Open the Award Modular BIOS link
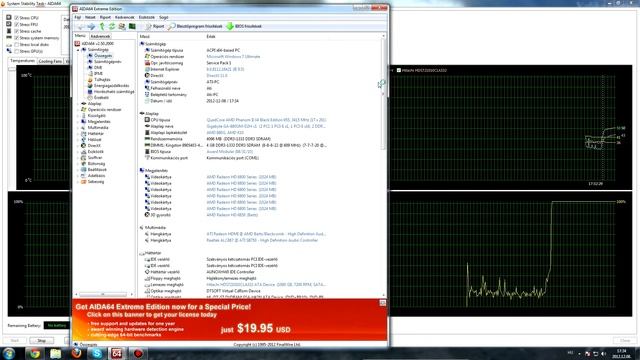Screen dimensions: 640x360 (229, 152)
